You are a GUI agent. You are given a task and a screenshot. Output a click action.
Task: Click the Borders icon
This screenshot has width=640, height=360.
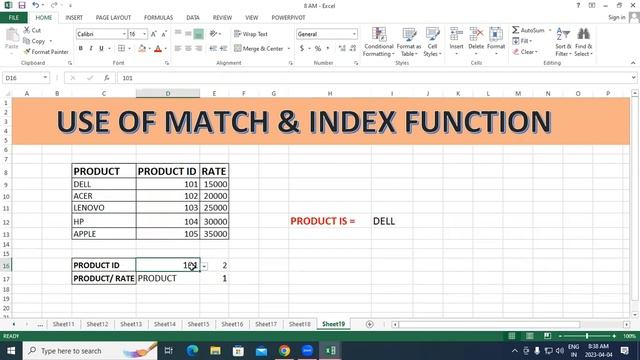coord(121,49)
